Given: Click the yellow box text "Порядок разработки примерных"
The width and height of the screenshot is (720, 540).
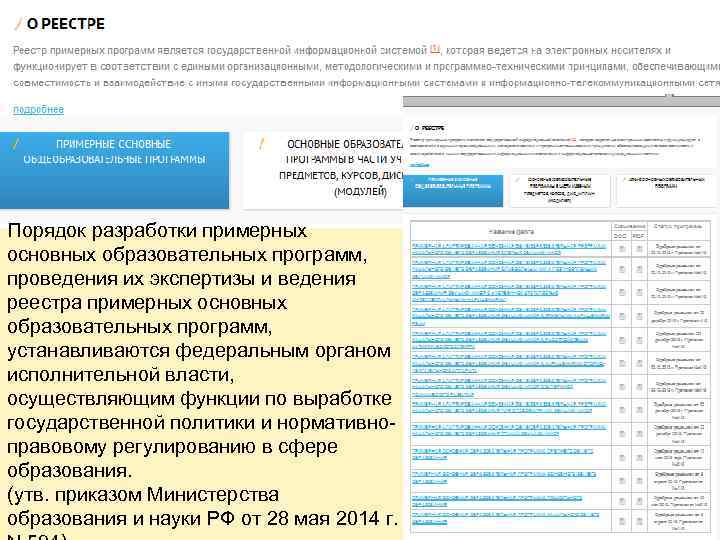Looking at the screenshot, I should point(157,231).
